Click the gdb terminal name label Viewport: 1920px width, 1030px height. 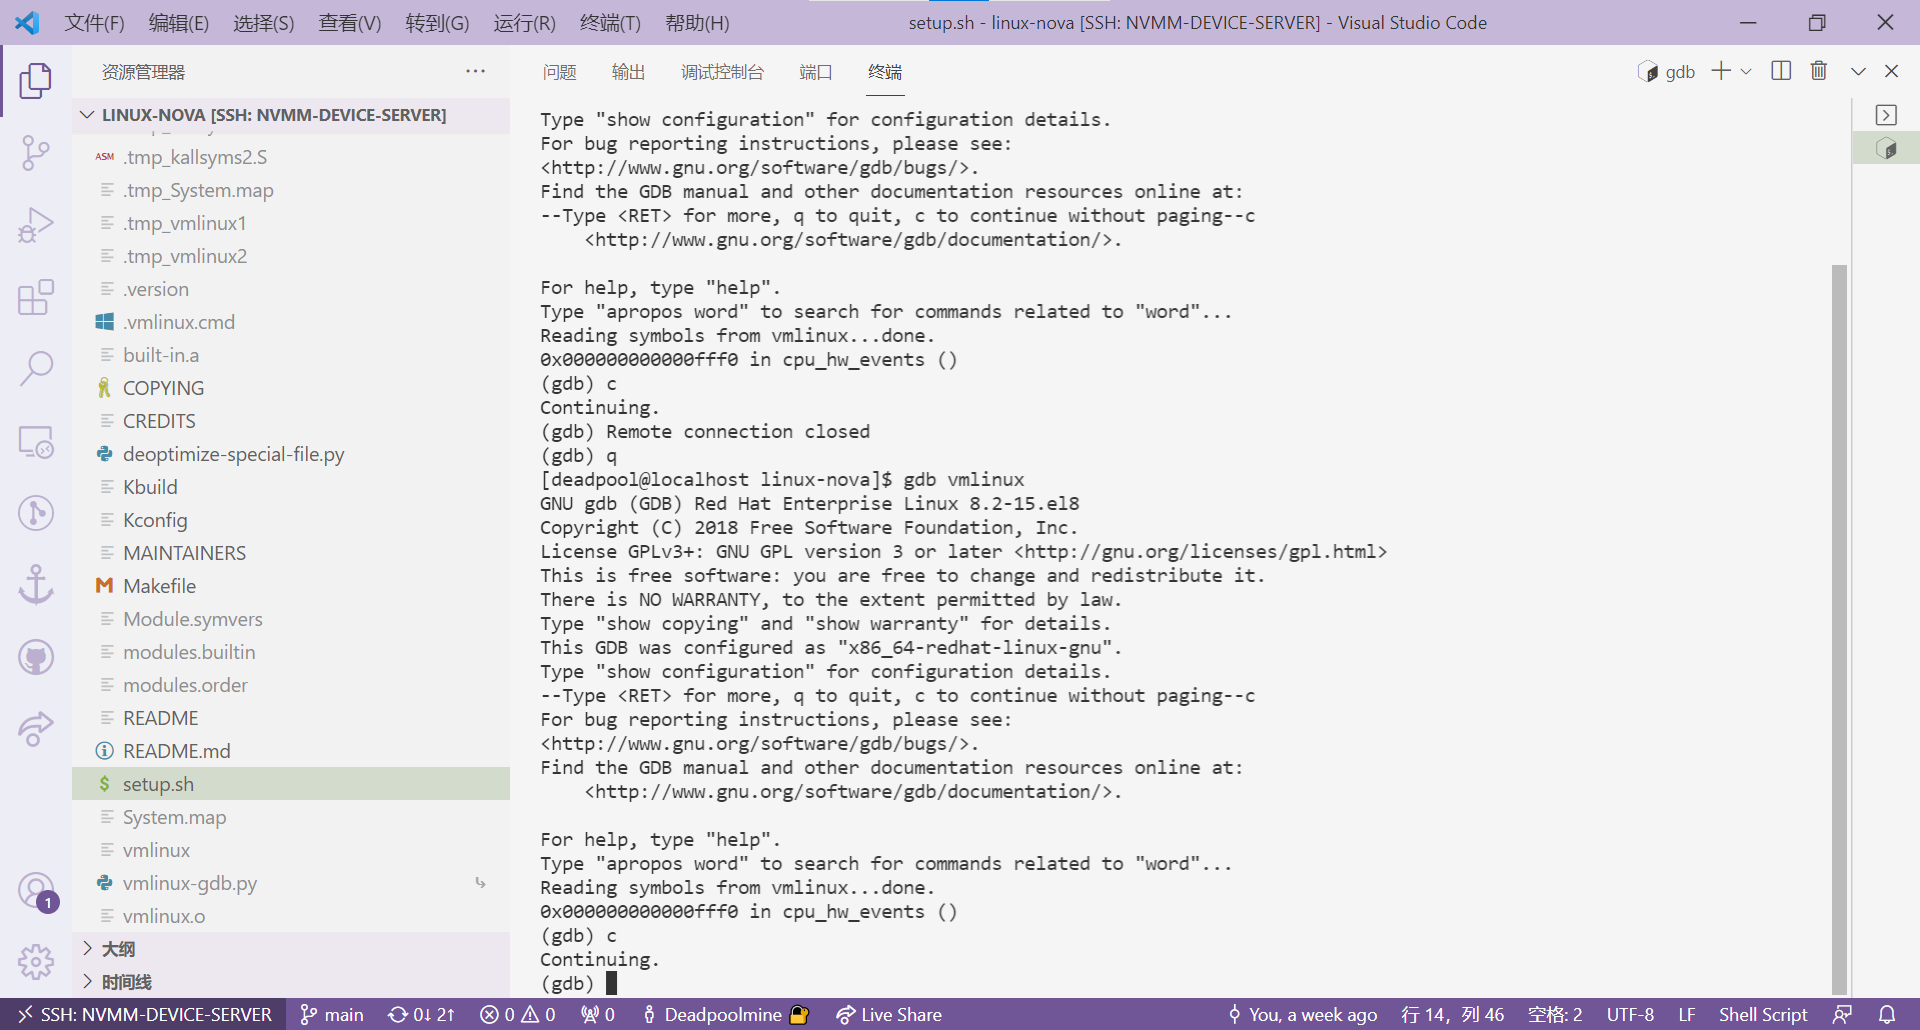point(1680,72)
